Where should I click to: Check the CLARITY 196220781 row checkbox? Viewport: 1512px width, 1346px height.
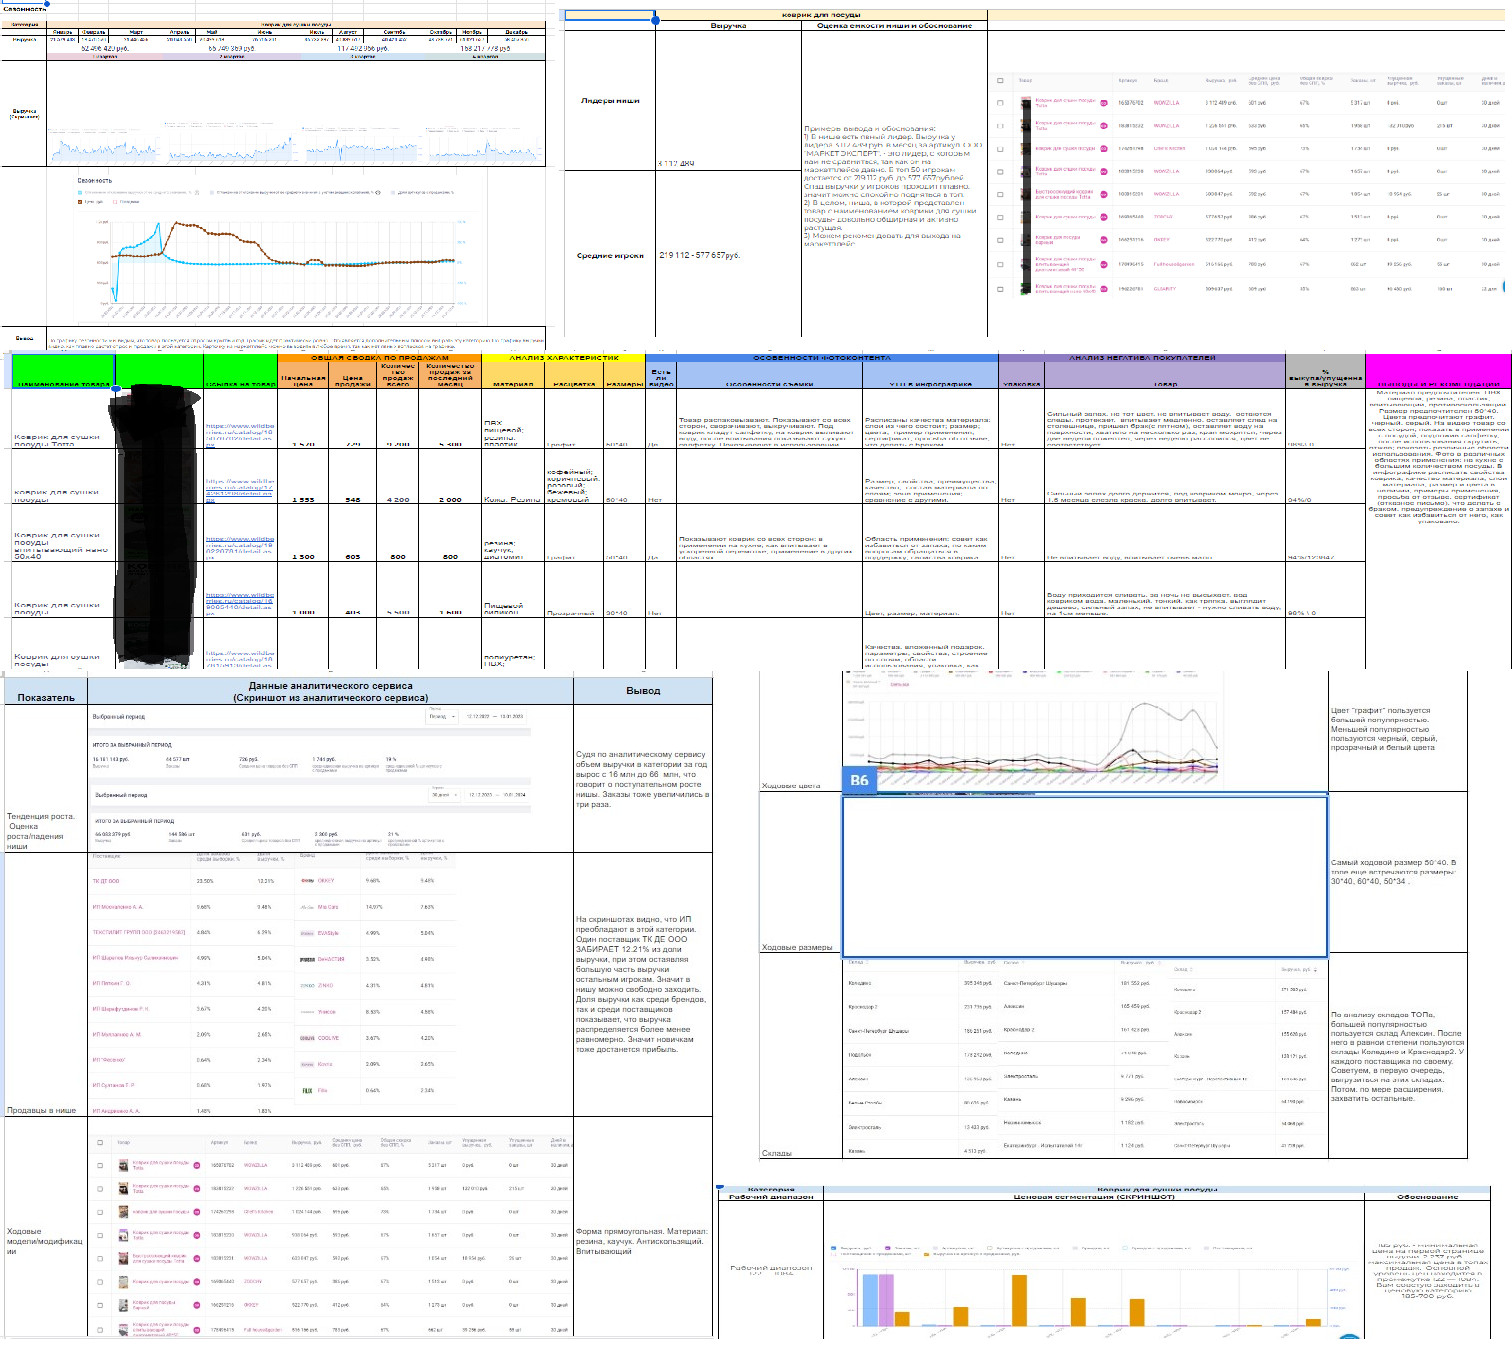(1000, 289)
